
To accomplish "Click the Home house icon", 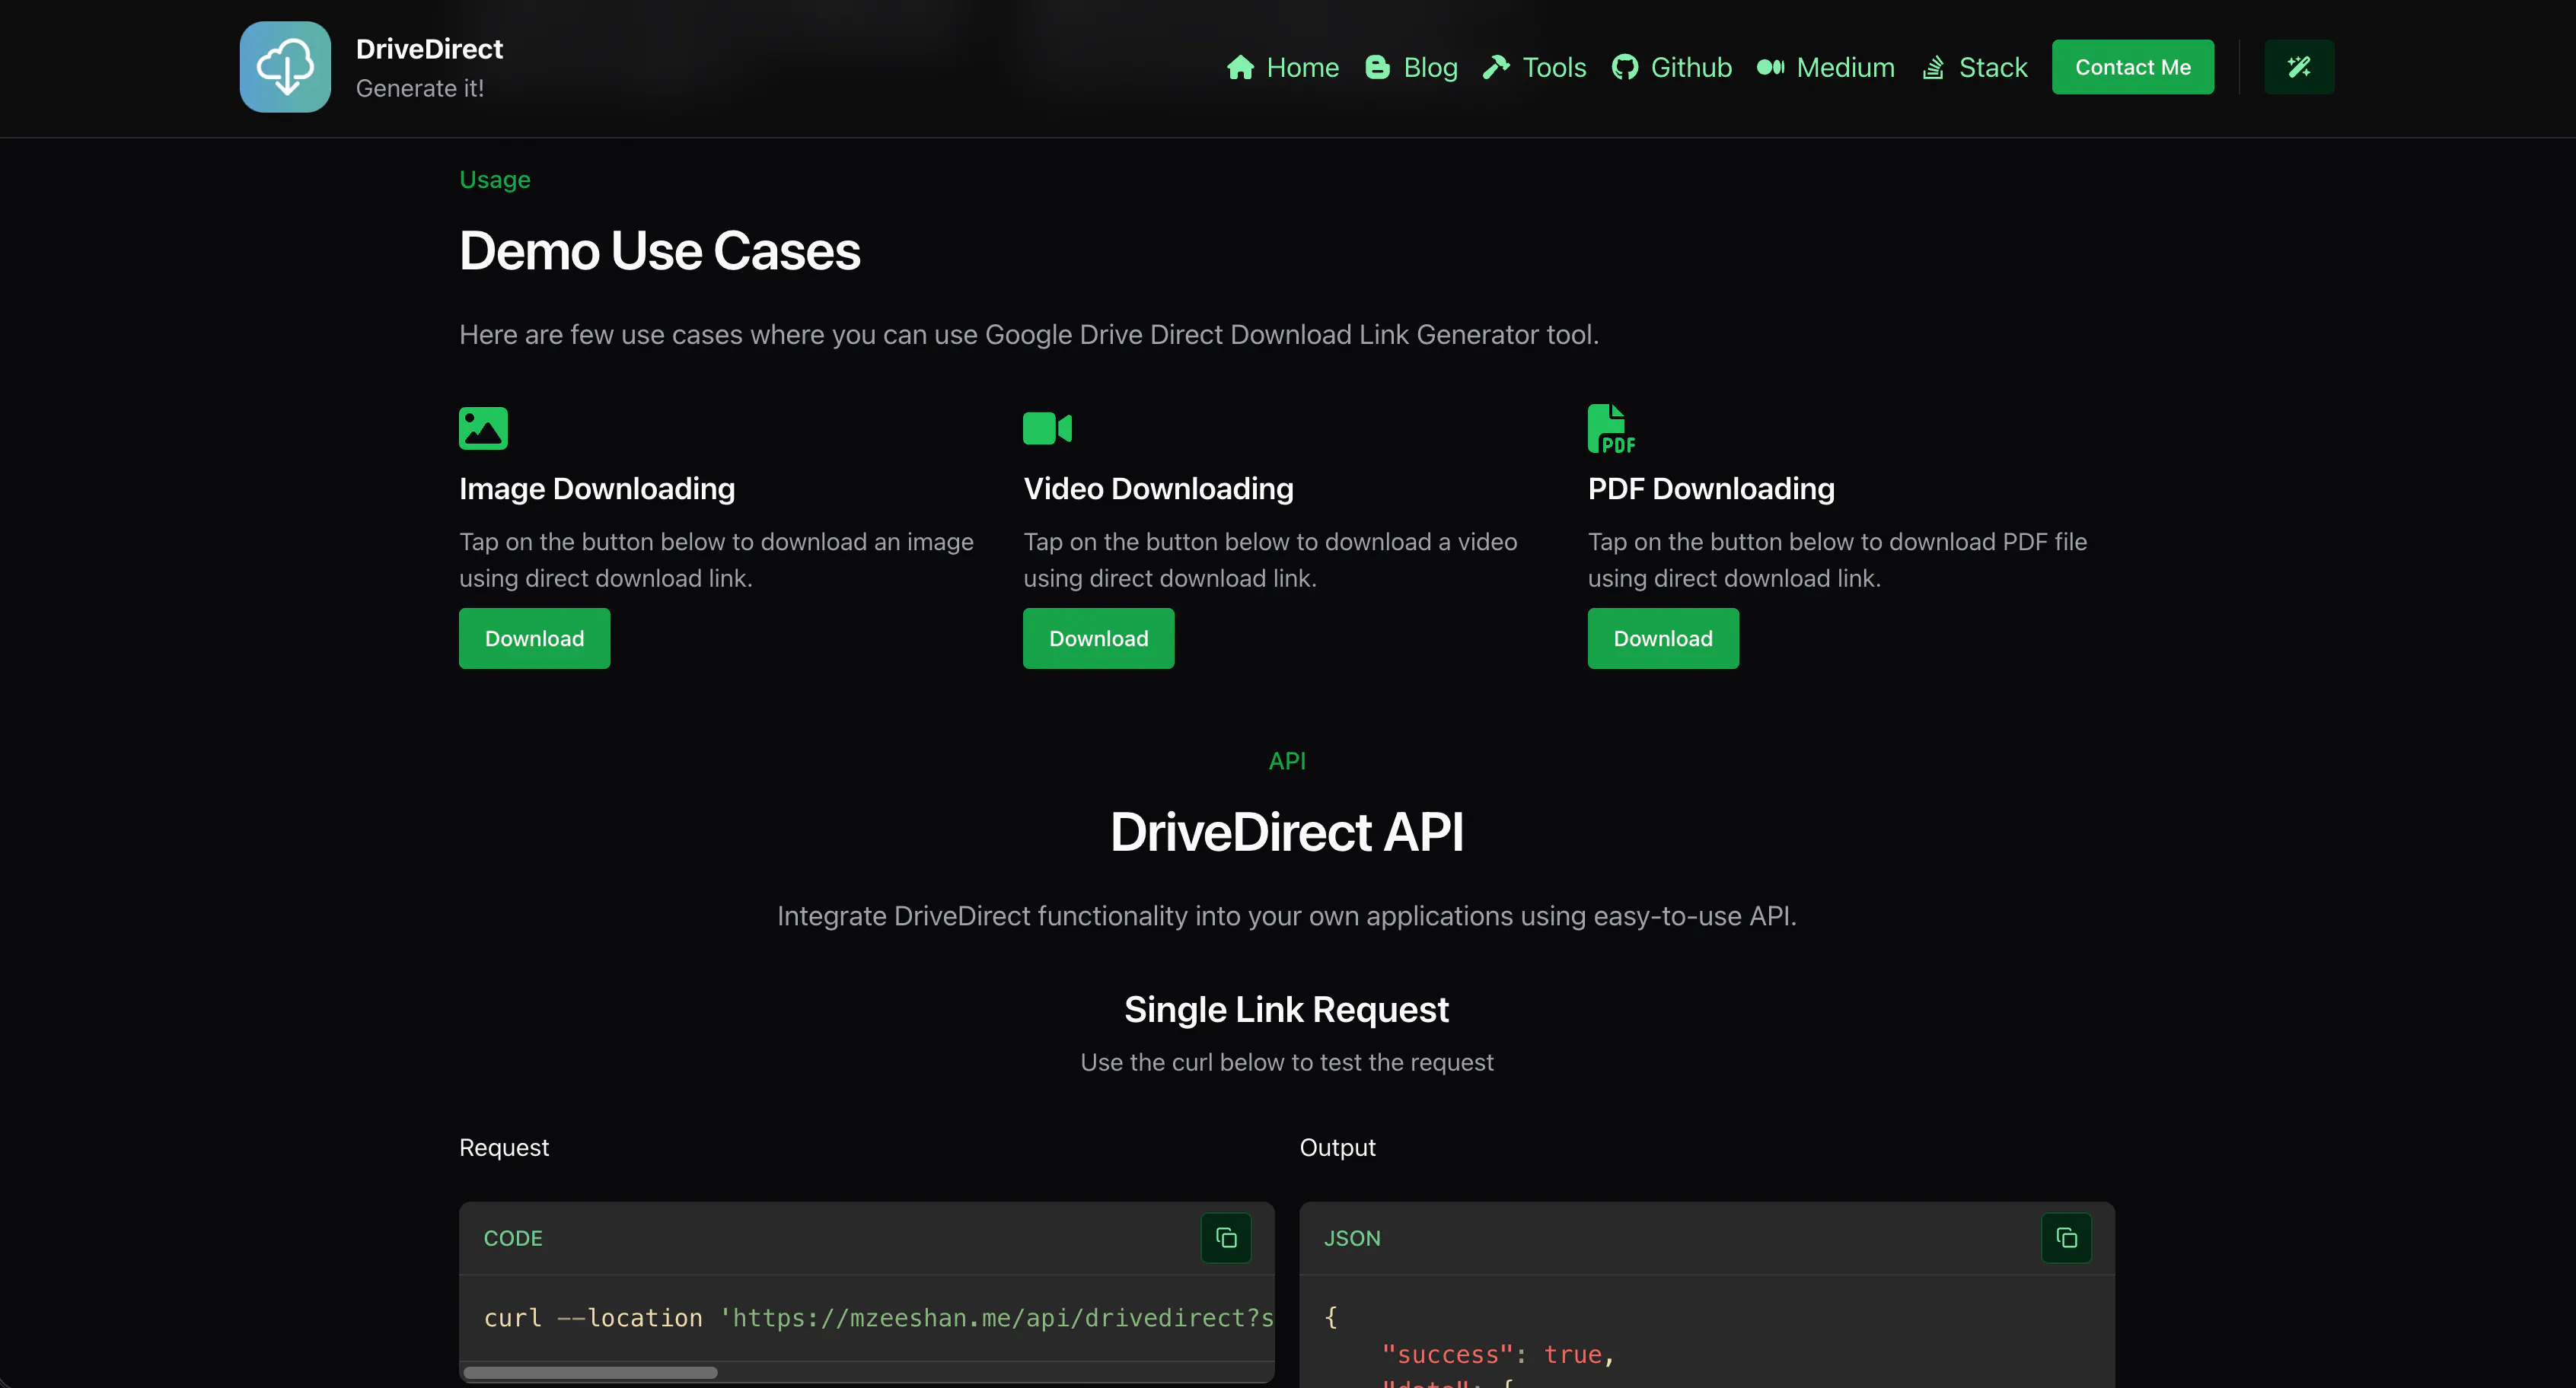I will [x=1240, y=67].
